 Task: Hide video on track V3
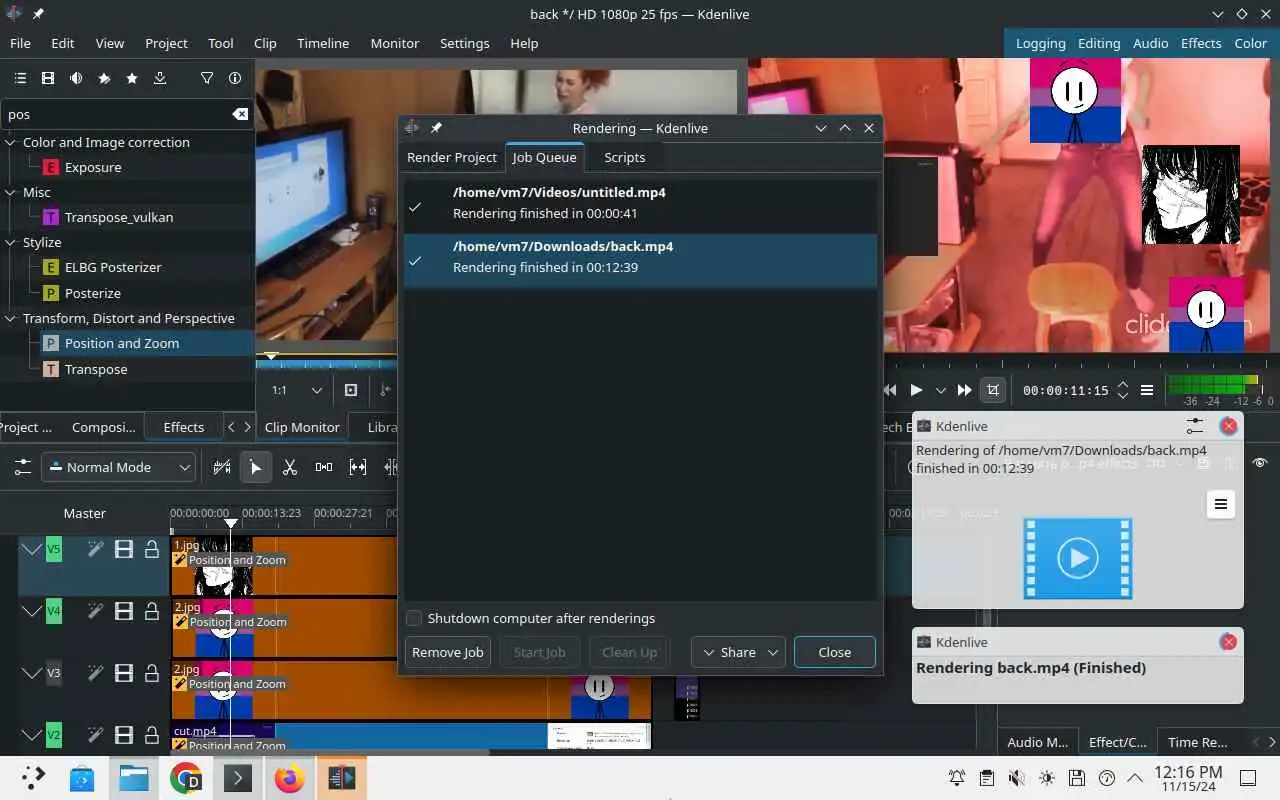(124, 673)
